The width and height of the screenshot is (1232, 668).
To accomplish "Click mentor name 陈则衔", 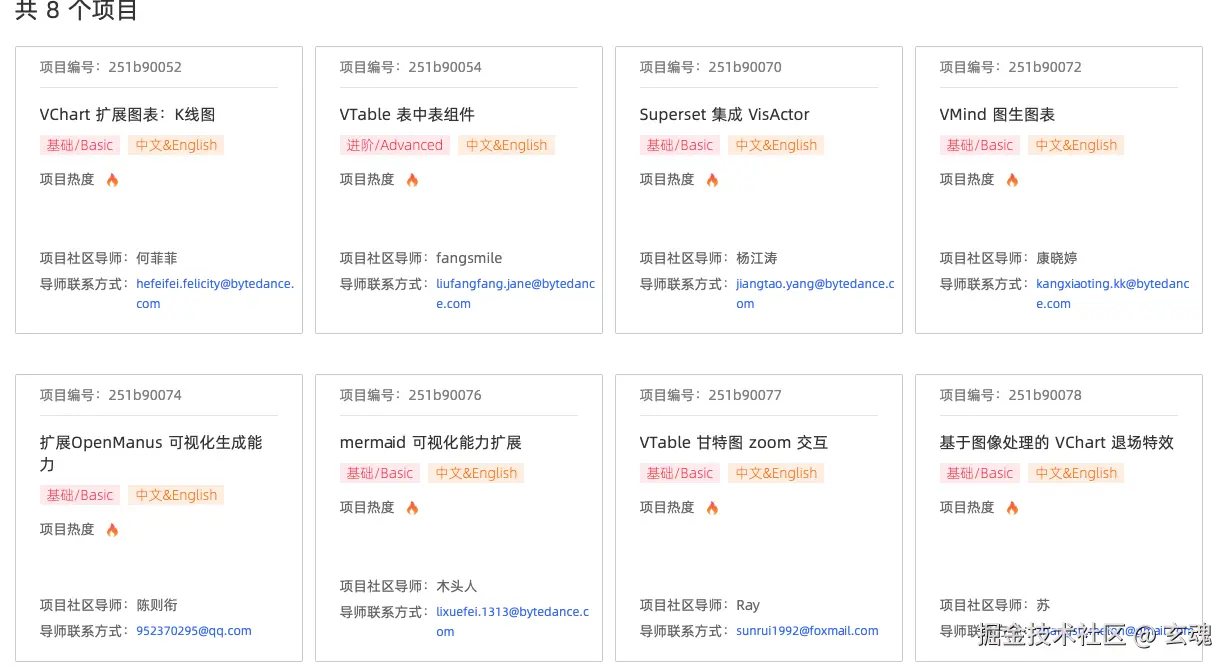I will tap(157, 605).
